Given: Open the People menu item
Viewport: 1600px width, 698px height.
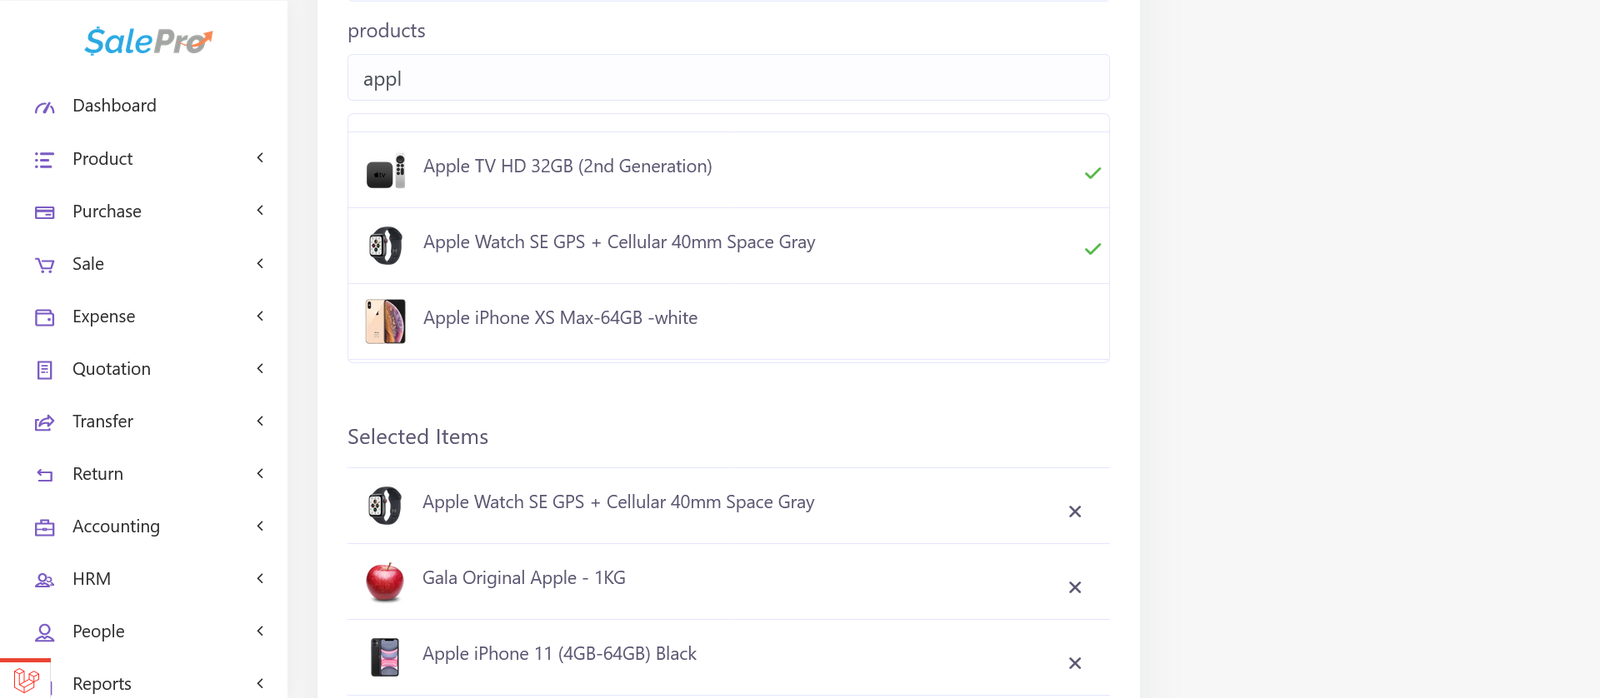Looking at the screenshot, I should pyautogui.click(x=98, y=632).
